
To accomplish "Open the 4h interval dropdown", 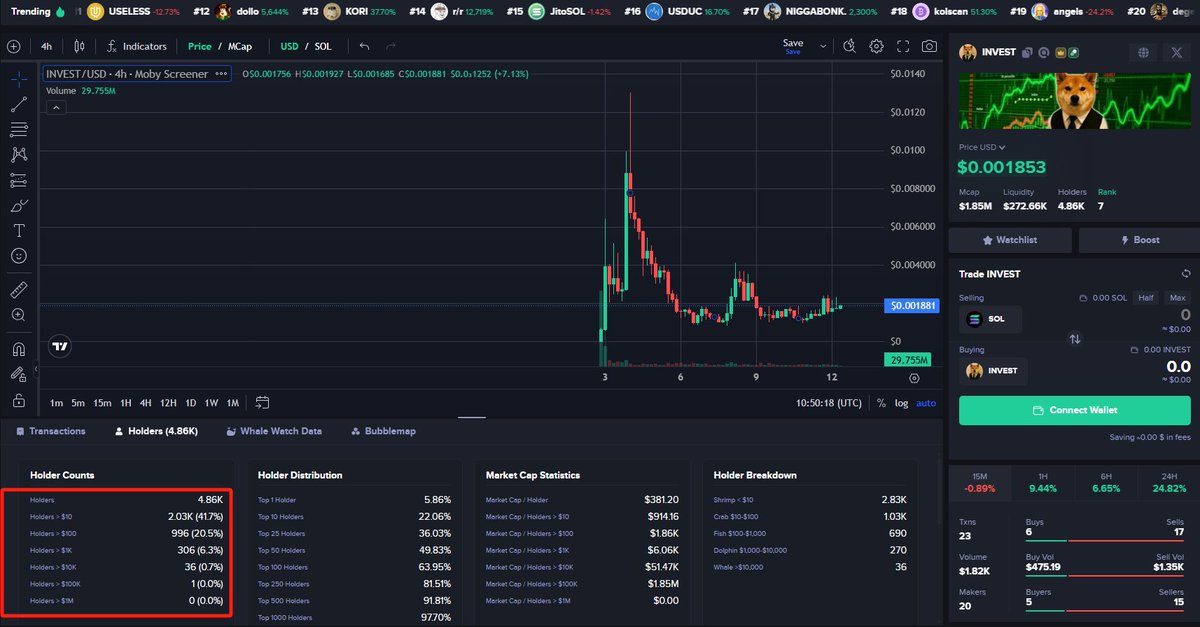I will click(x=47, y=46).
